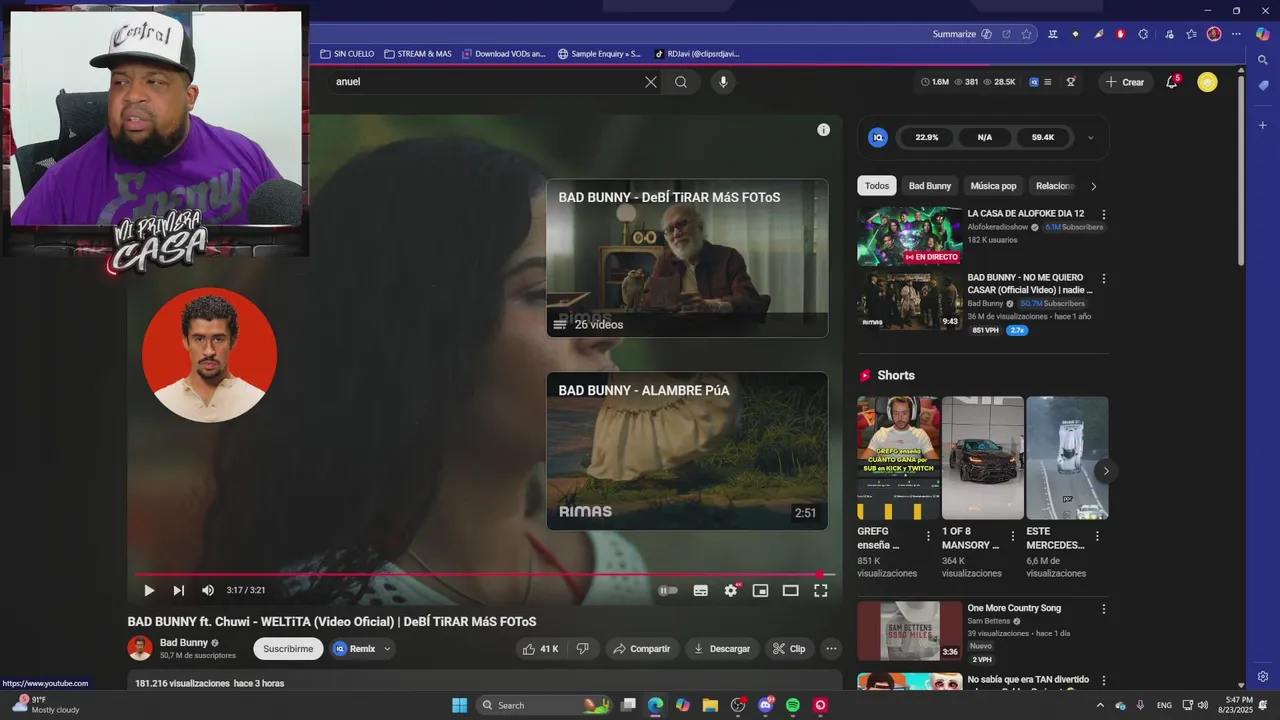Image resolution: width=1280 pixels, height=720 pixels.
Task: Open the Crear menu
Action: point(1124,82)
